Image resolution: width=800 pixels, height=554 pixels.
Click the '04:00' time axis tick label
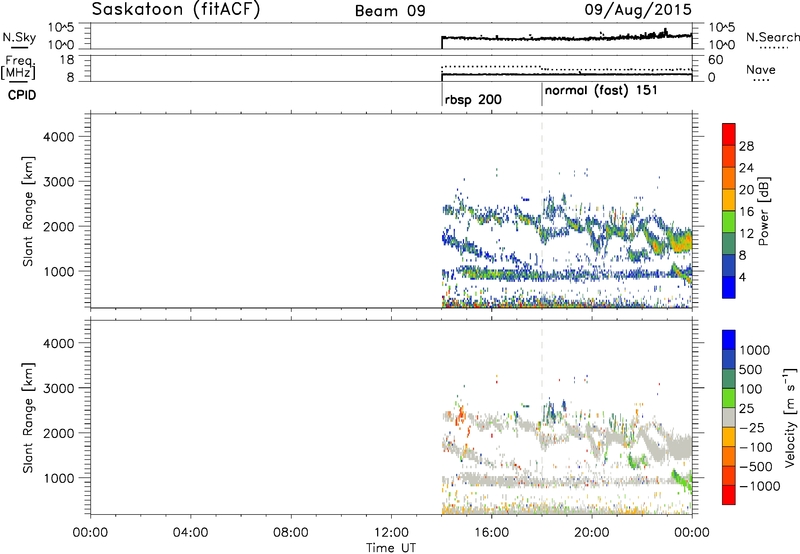(191, 533)
